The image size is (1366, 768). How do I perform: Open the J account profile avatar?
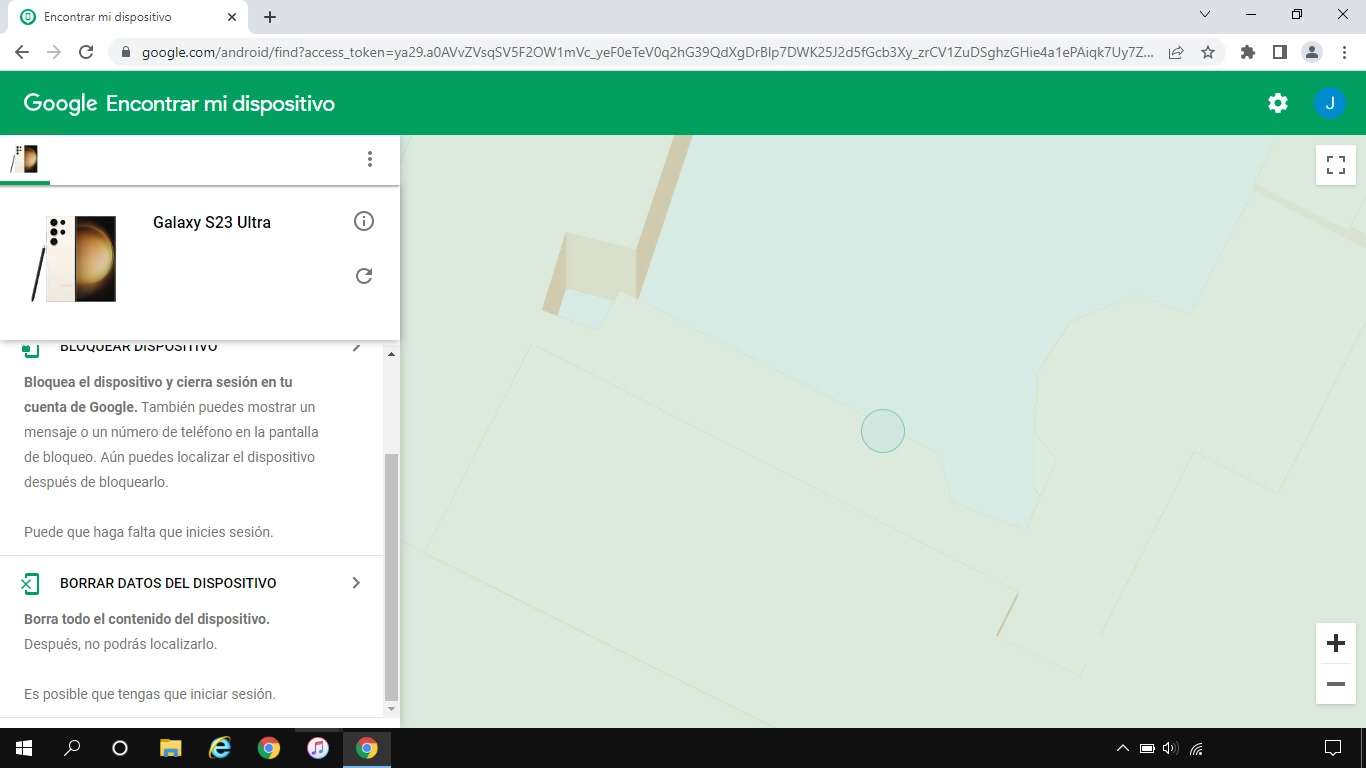click(x=1329, y=103)
